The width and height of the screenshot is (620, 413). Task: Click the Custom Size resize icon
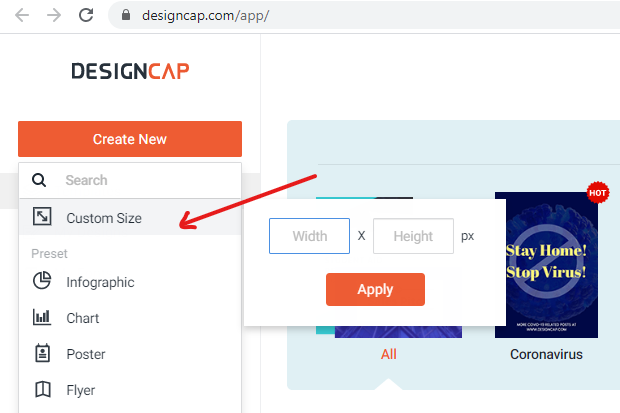[42, 217]
